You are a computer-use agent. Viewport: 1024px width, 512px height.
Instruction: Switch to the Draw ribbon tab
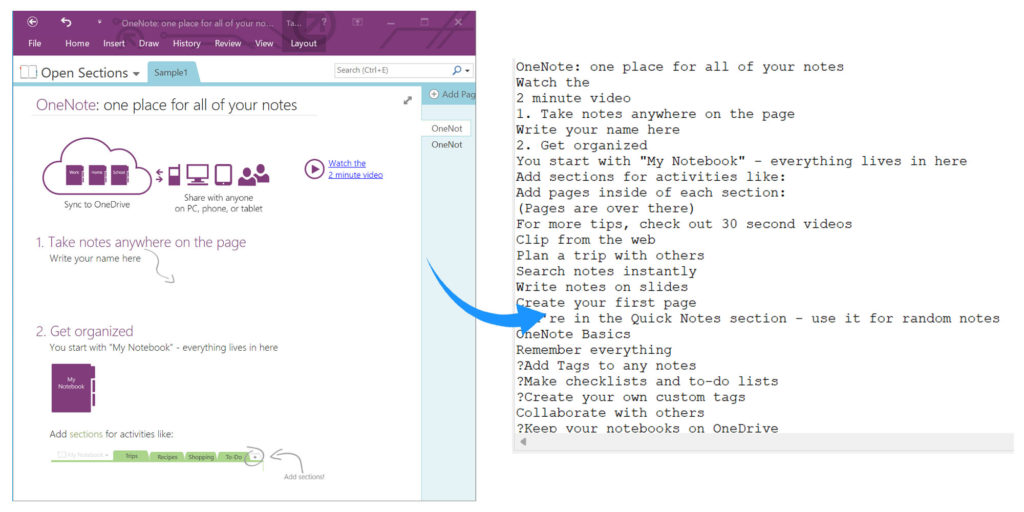point(149,44)
